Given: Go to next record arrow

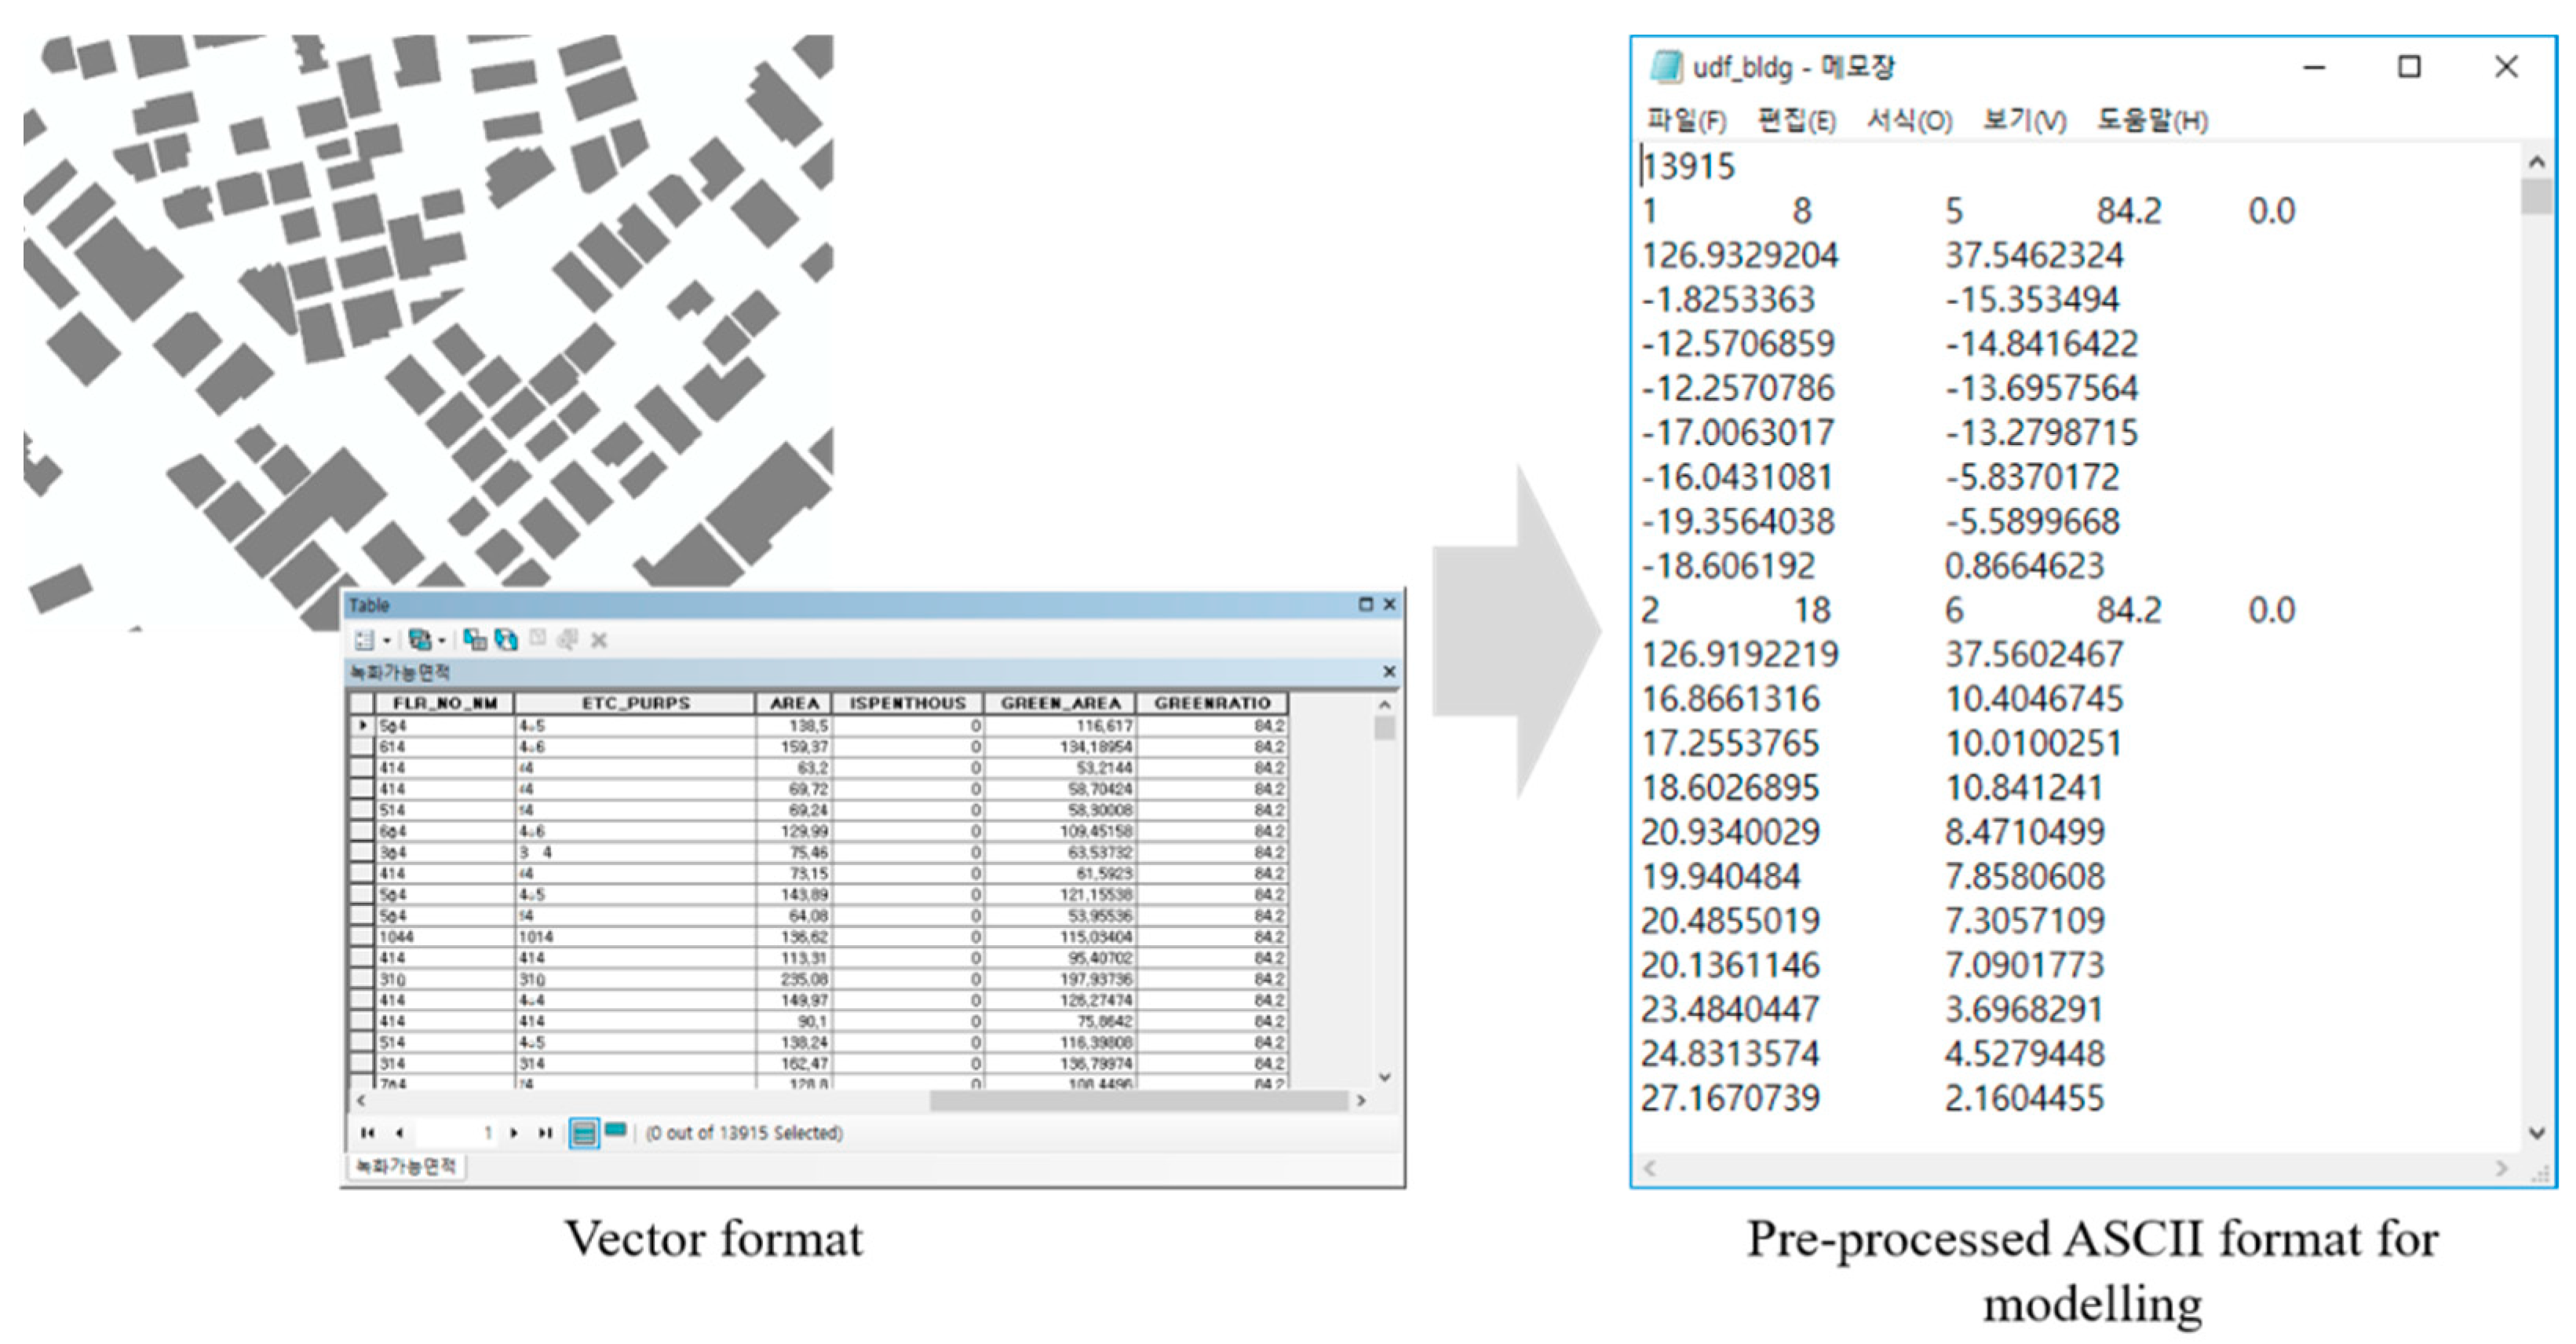Looking at the screenshot, I should 514,1133.
